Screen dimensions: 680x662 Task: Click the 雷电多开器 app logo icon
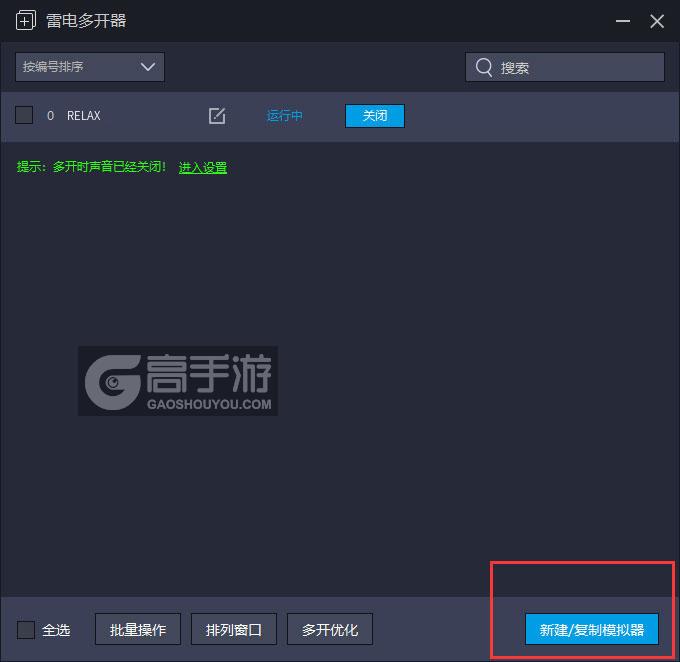coord(26,20)
